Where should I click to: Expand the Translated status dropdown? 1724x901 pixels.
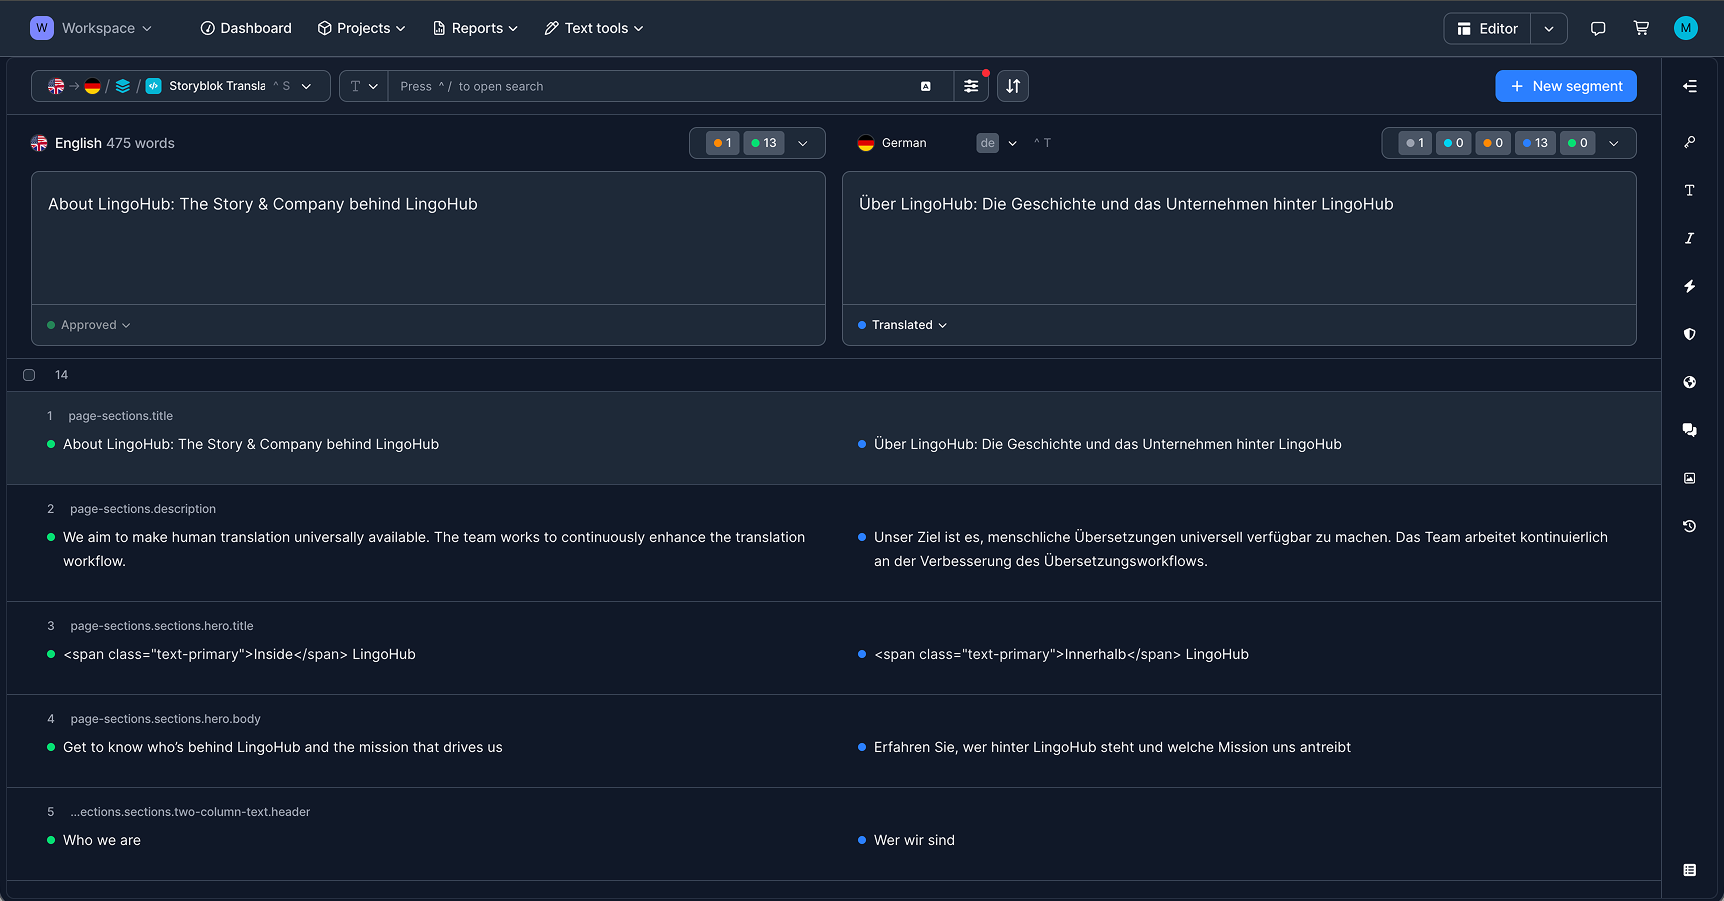[x=902, y=325]
